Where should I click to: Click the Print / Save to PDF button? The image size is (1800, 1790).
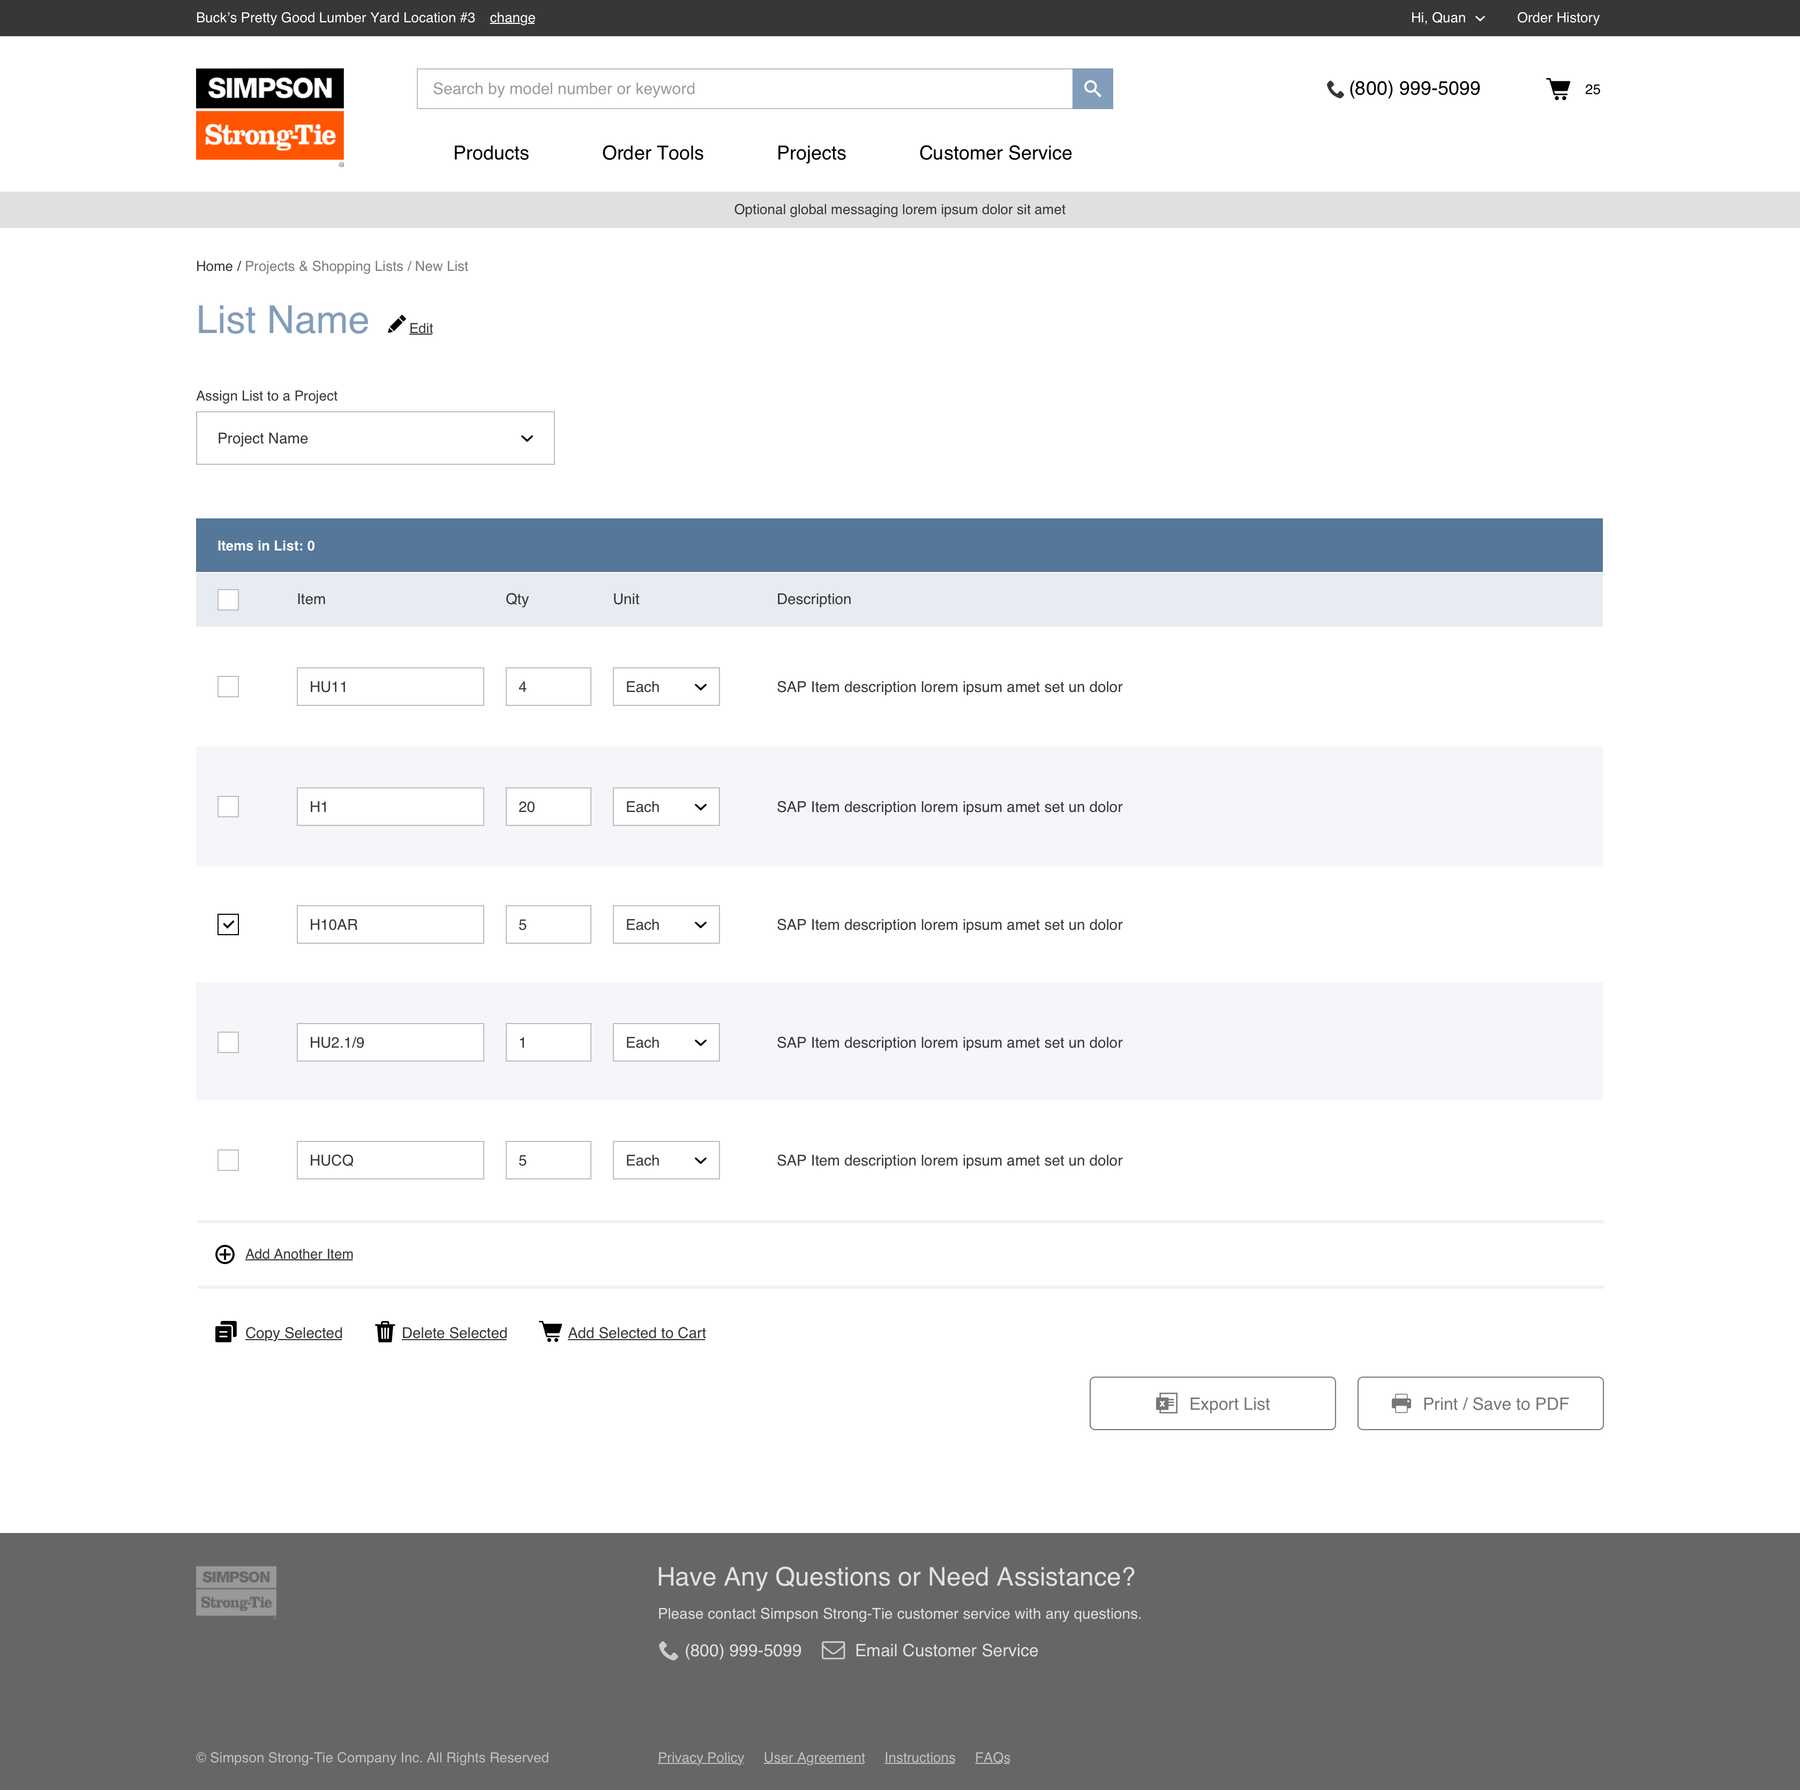pos(1480,1404)
